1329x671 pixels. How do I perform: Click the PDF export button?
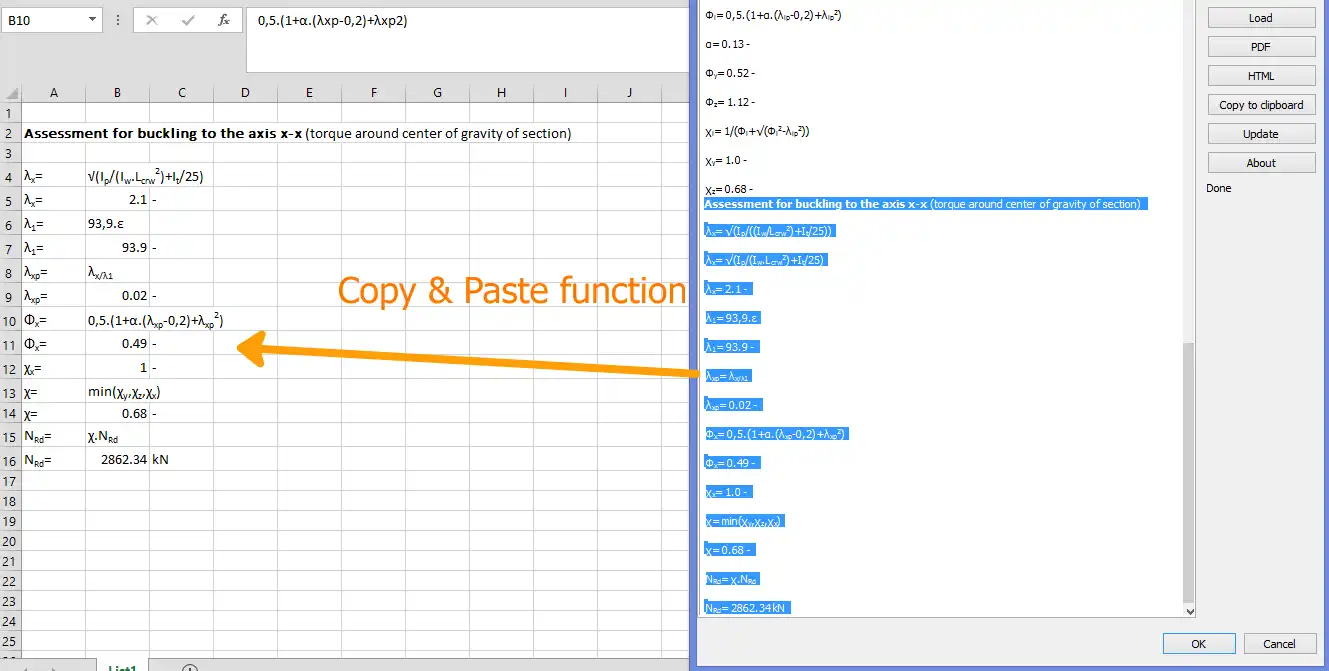point(1260,47)
